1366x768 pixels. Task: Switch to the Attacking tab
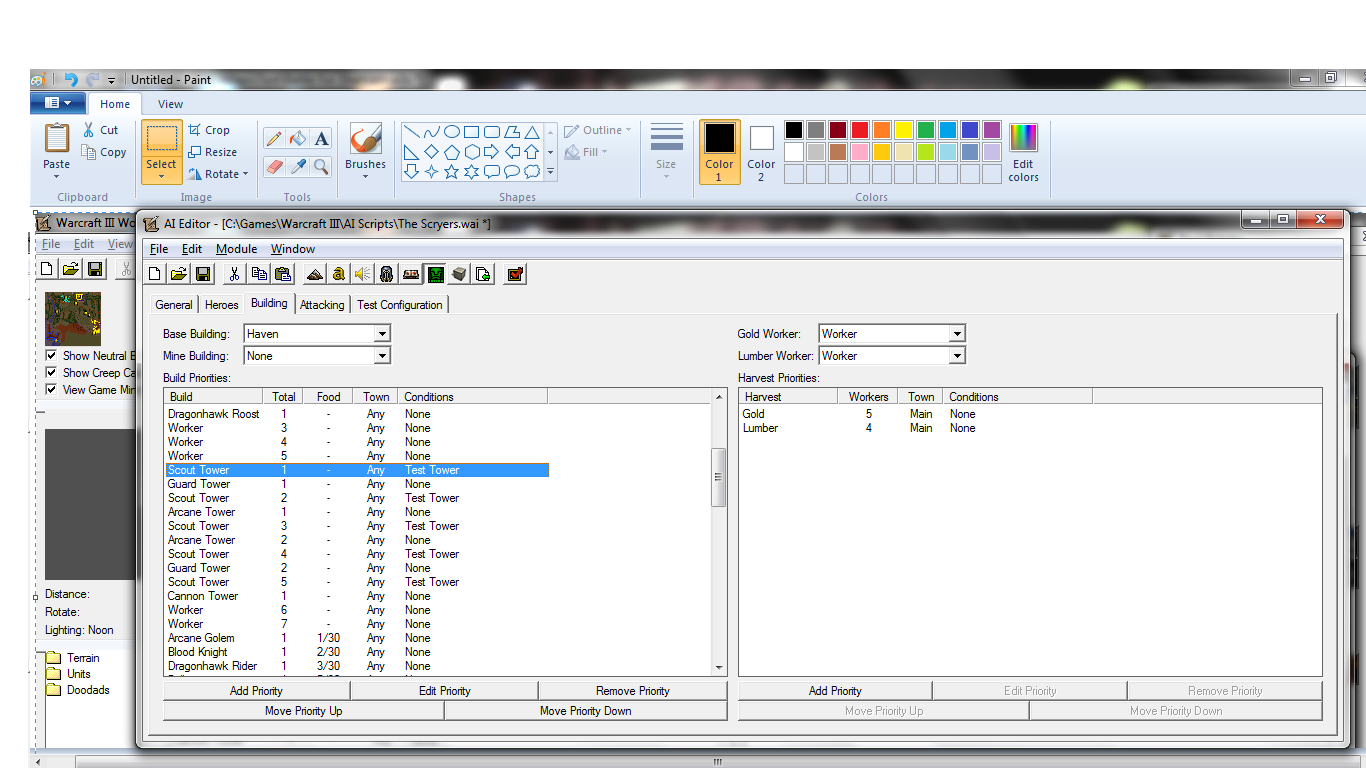(322, 305)
